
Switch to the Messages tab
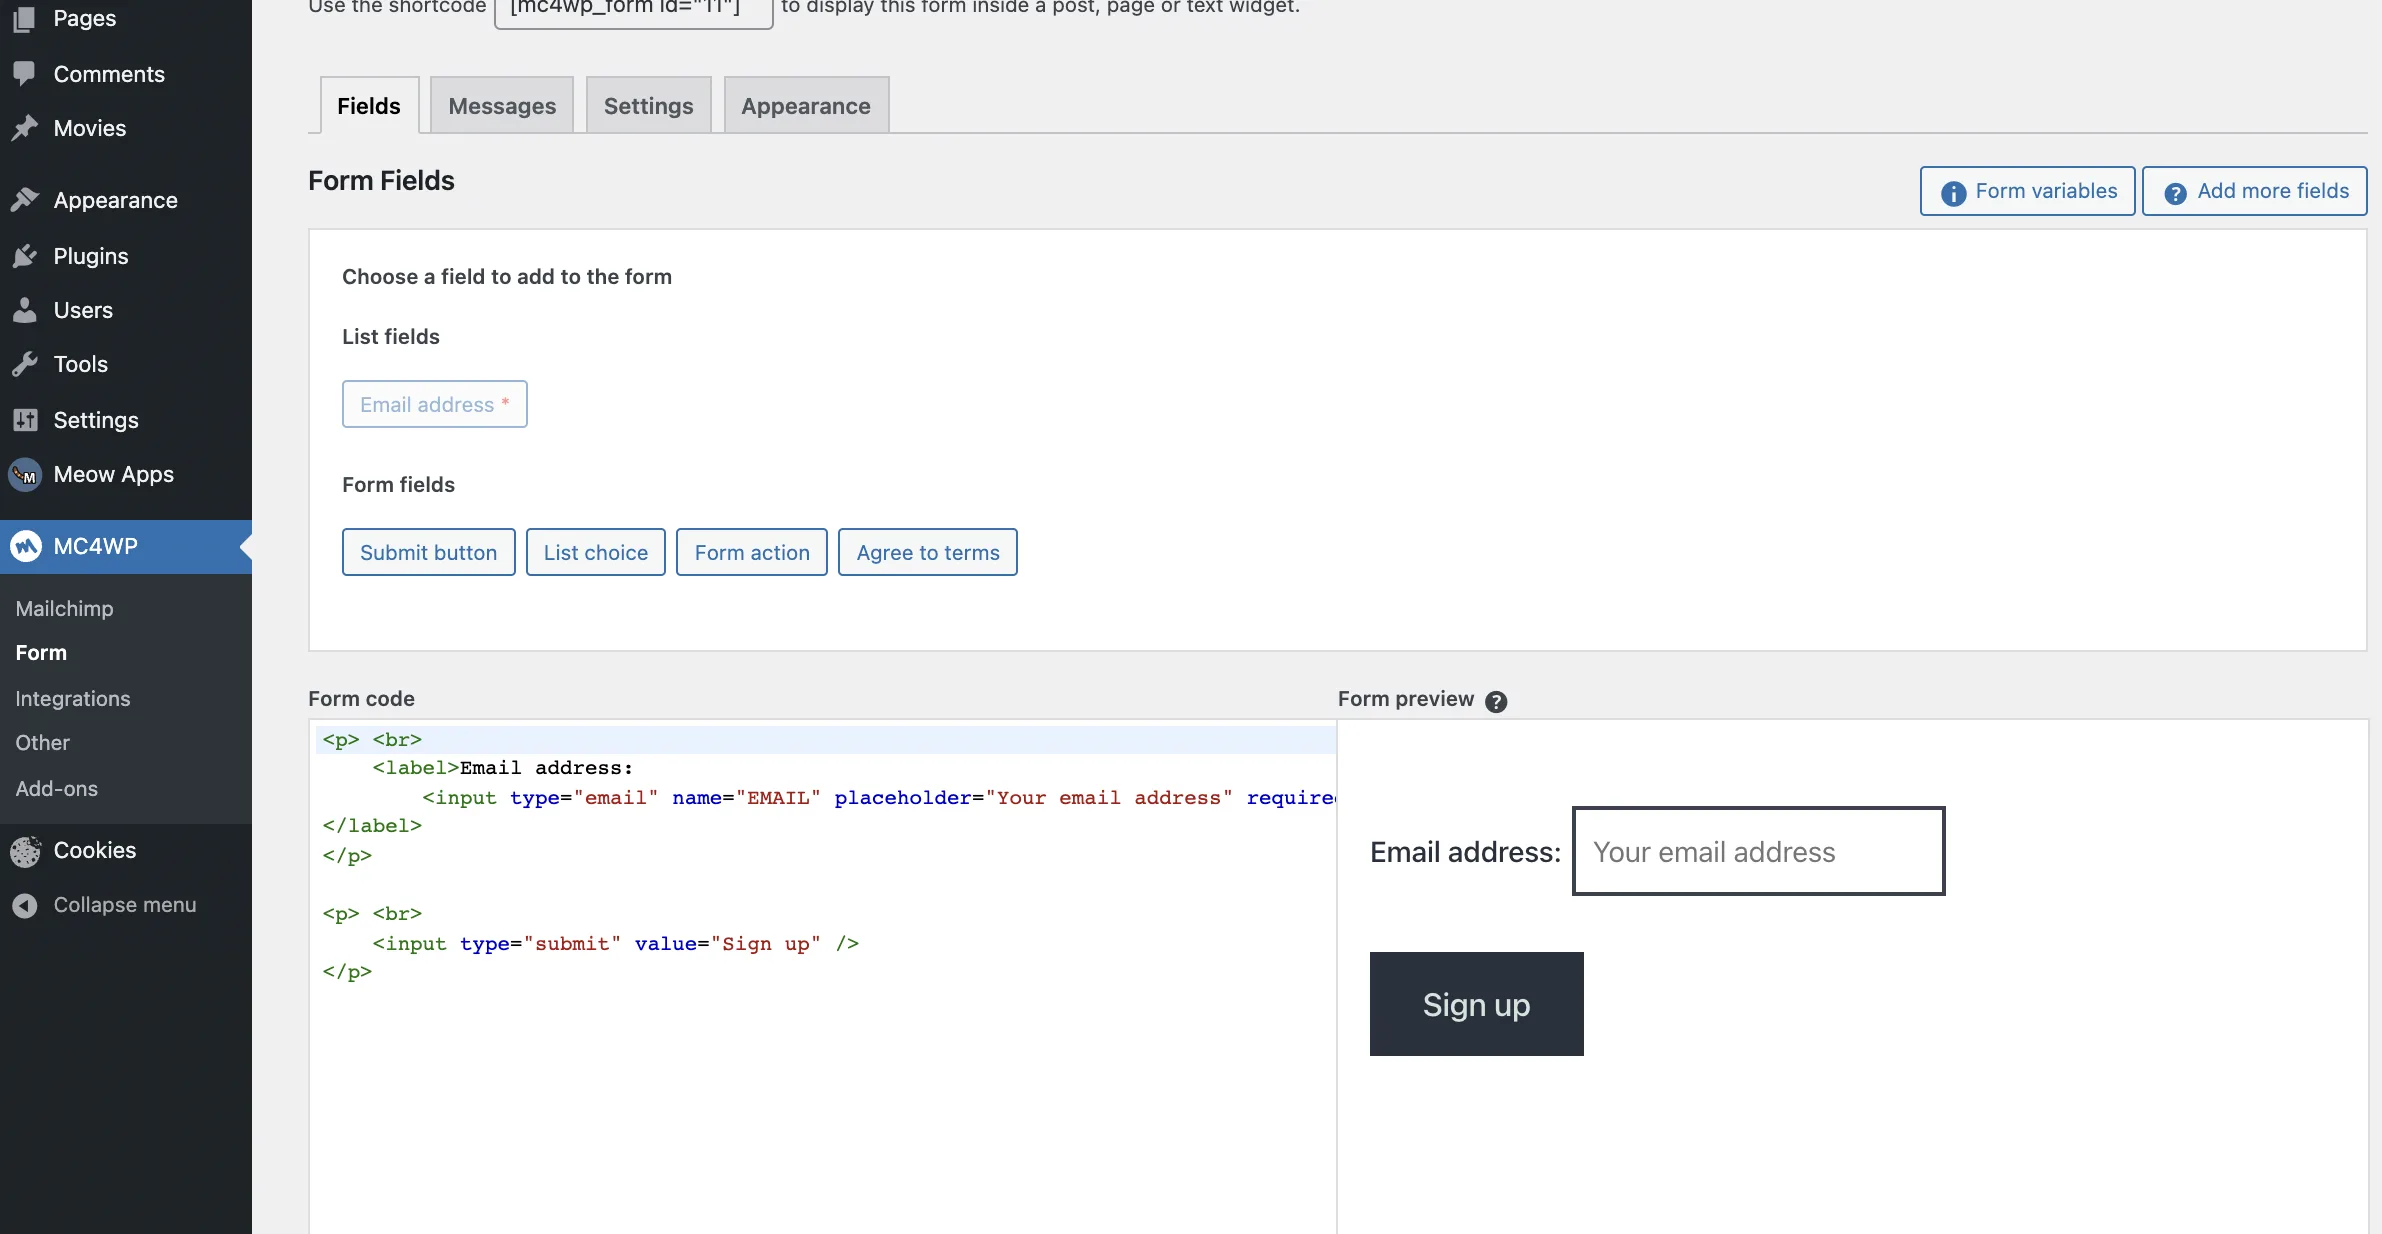(x=501, y=106)
